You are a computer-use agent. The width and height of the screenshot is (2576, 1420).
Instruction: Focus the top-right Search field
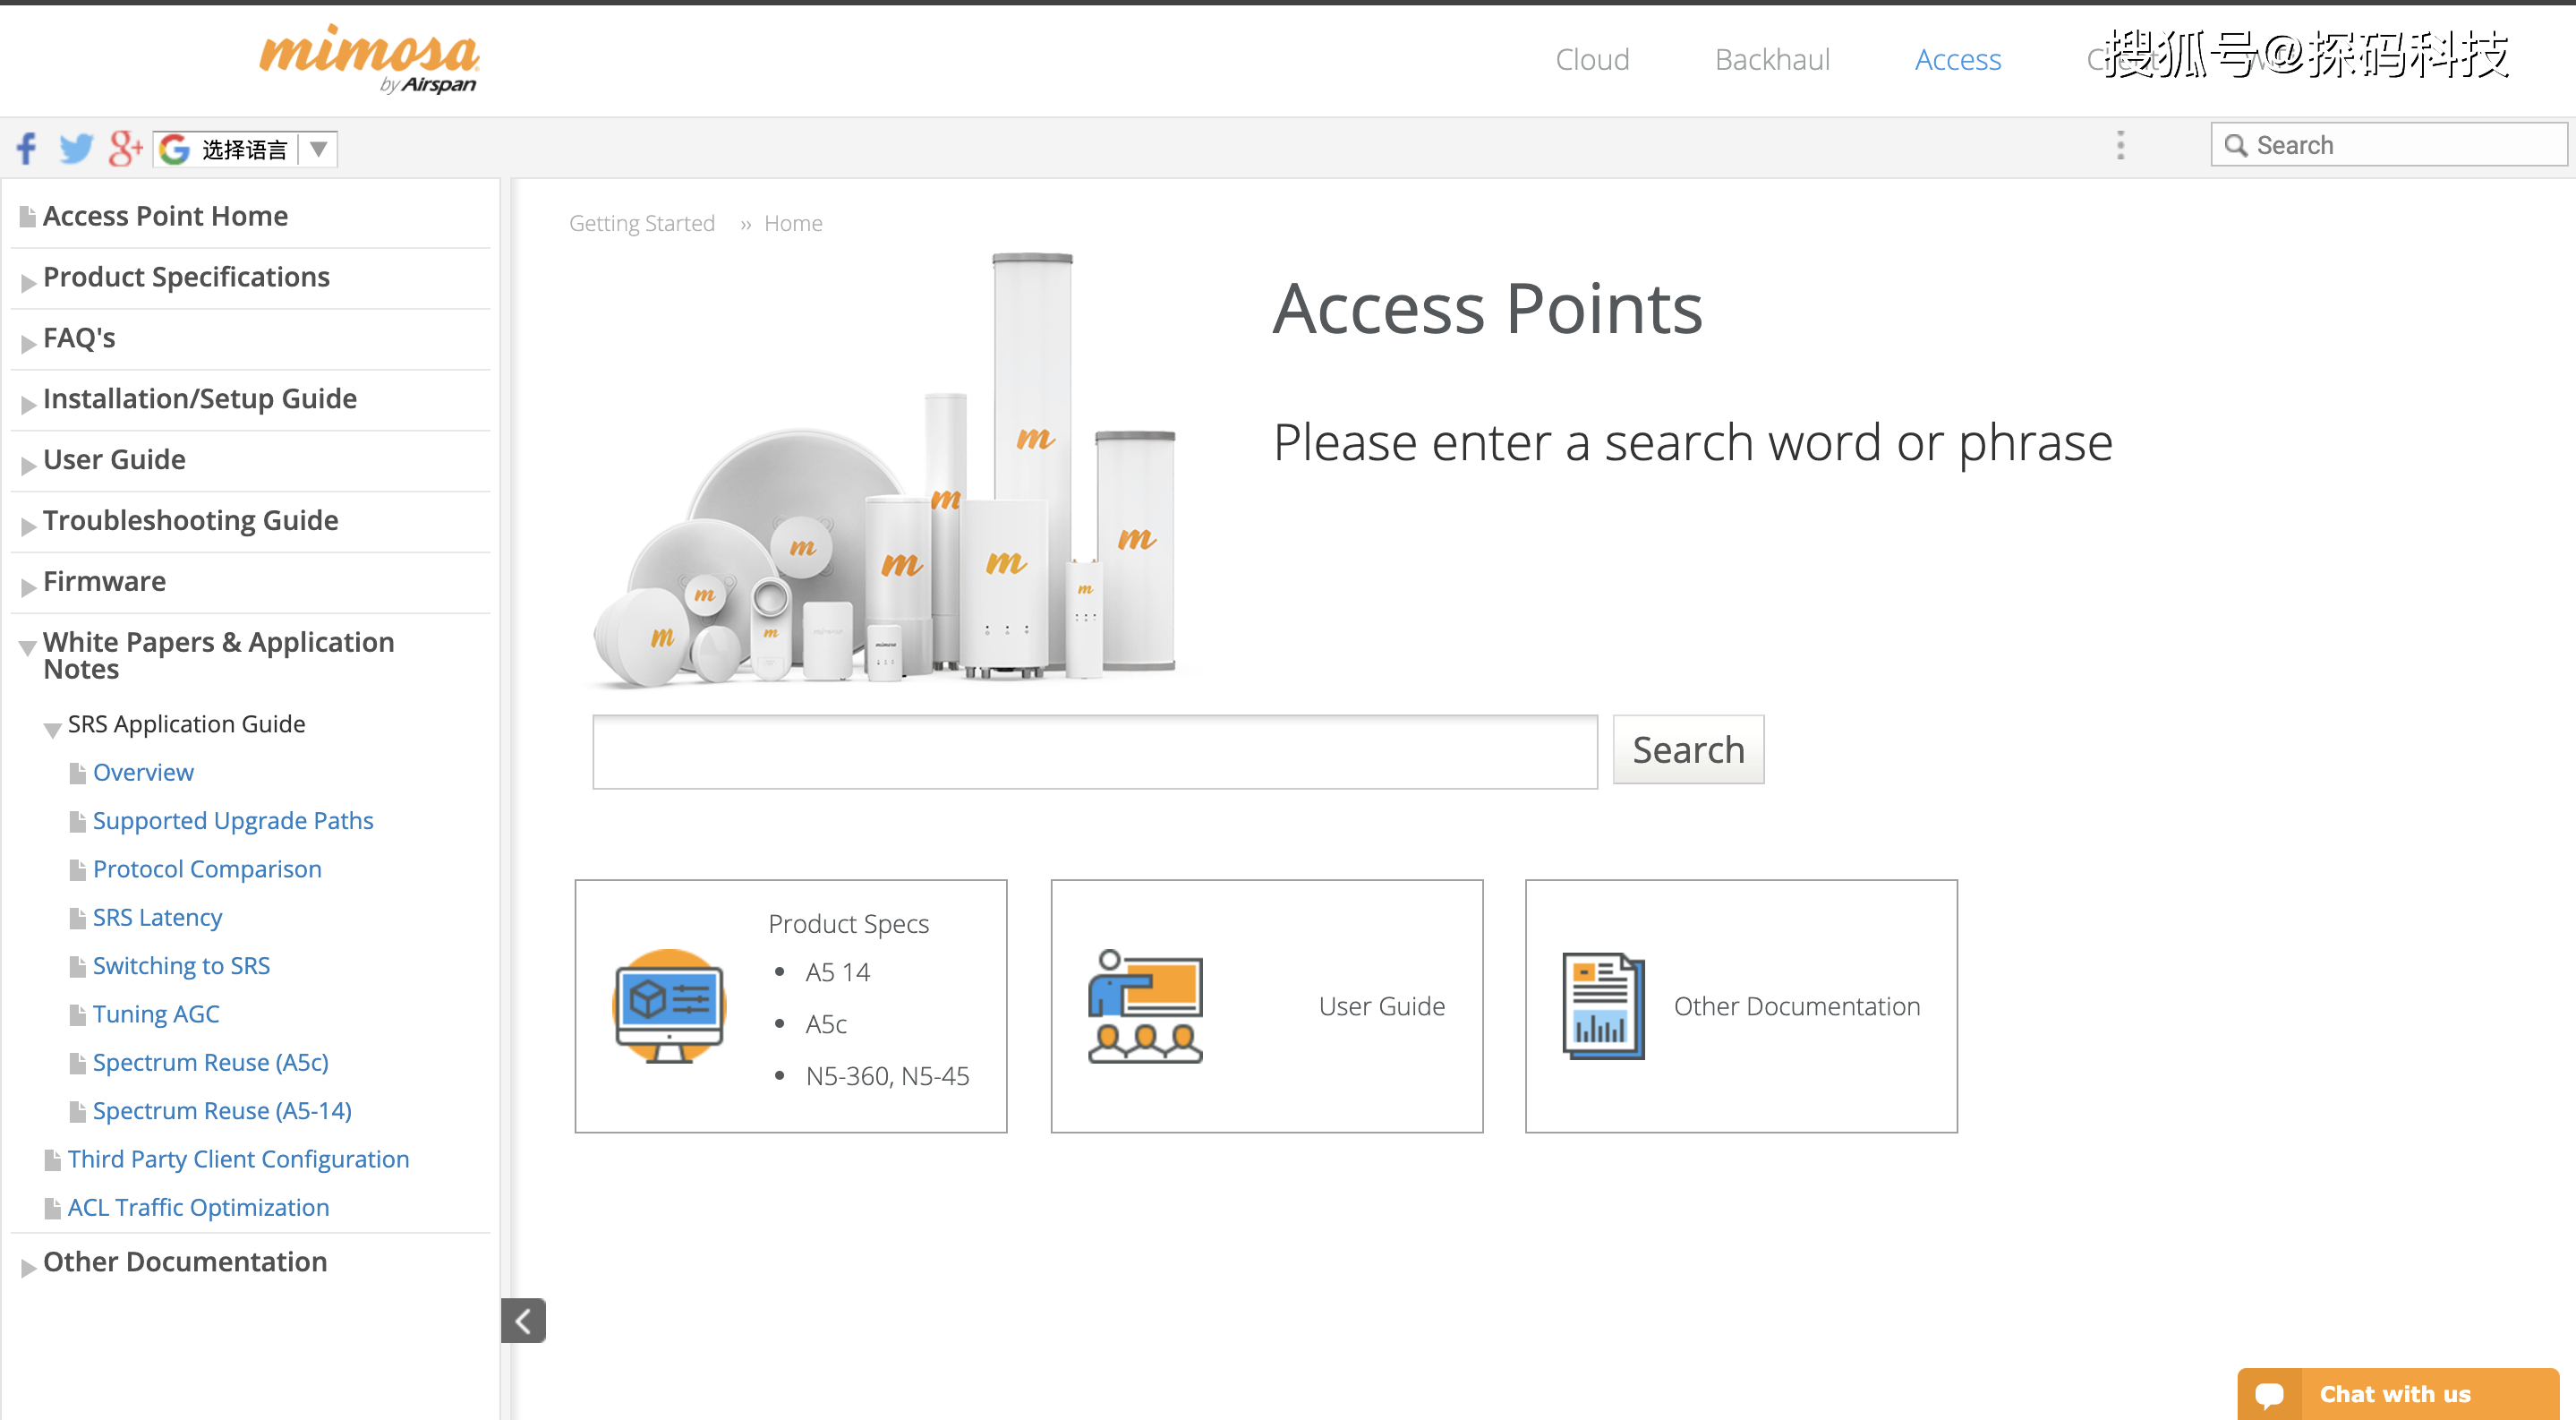click(x=2388, y=145)
